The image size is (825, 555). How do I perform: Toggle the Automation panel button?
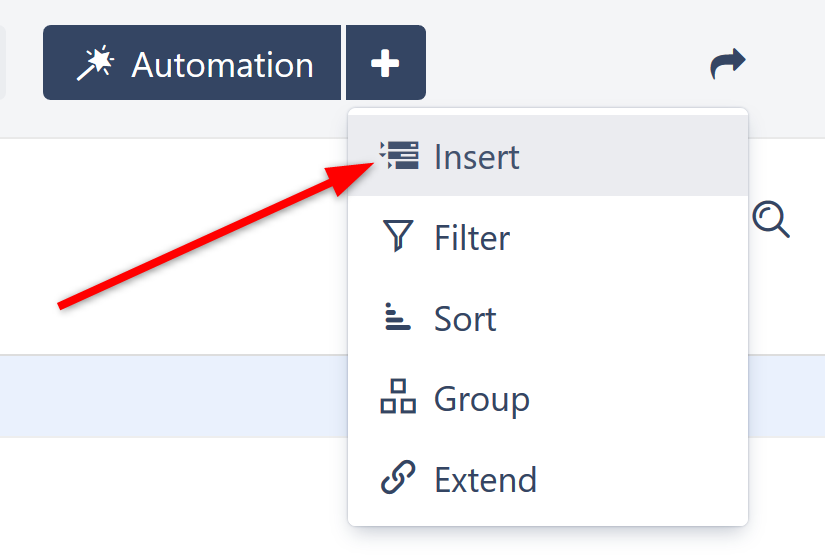coord(192,64)
